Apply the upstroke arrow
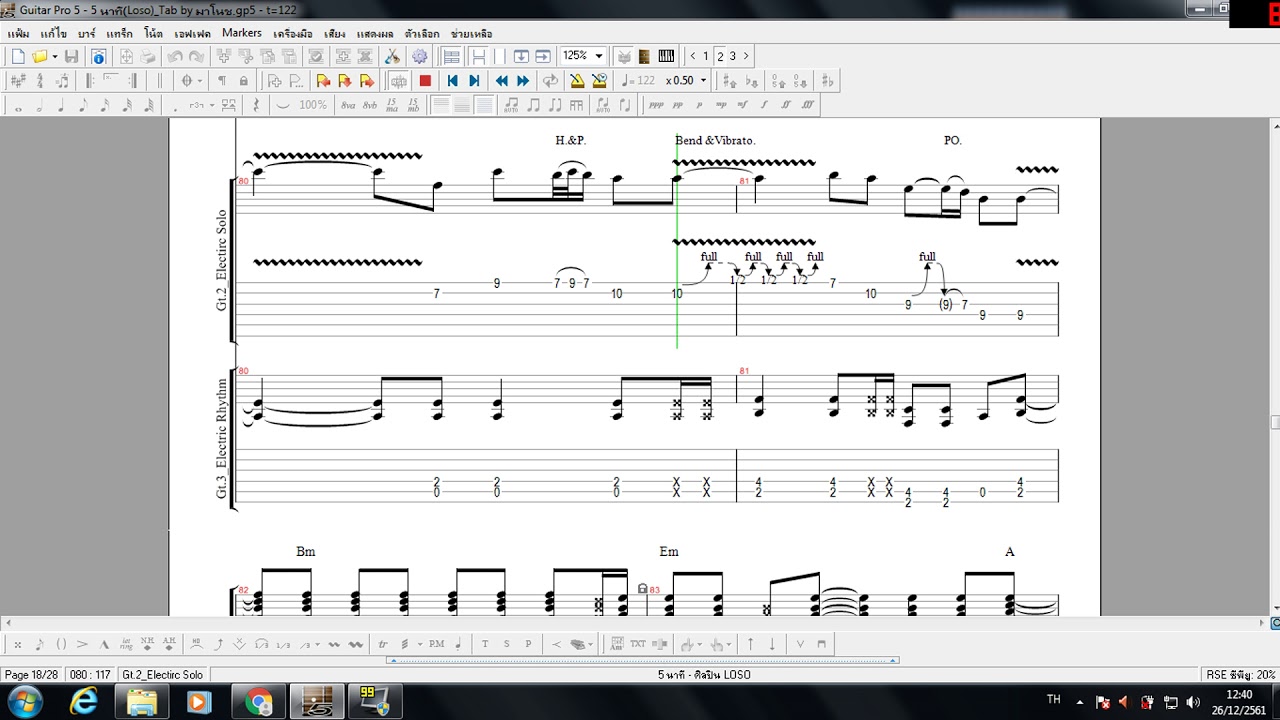 (750, 644)
